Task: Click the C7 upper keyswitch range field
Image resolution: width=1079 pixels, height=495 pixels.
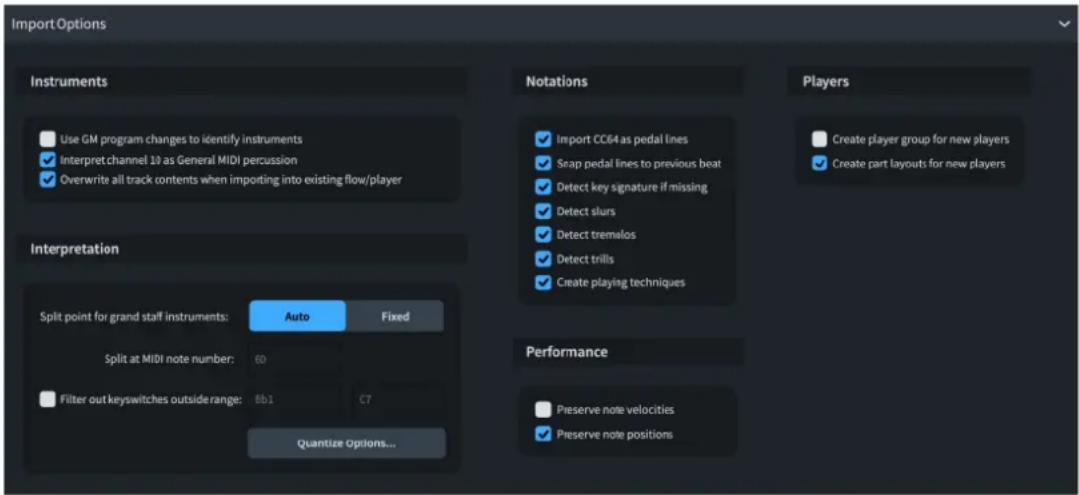Action: click(398, 400)
